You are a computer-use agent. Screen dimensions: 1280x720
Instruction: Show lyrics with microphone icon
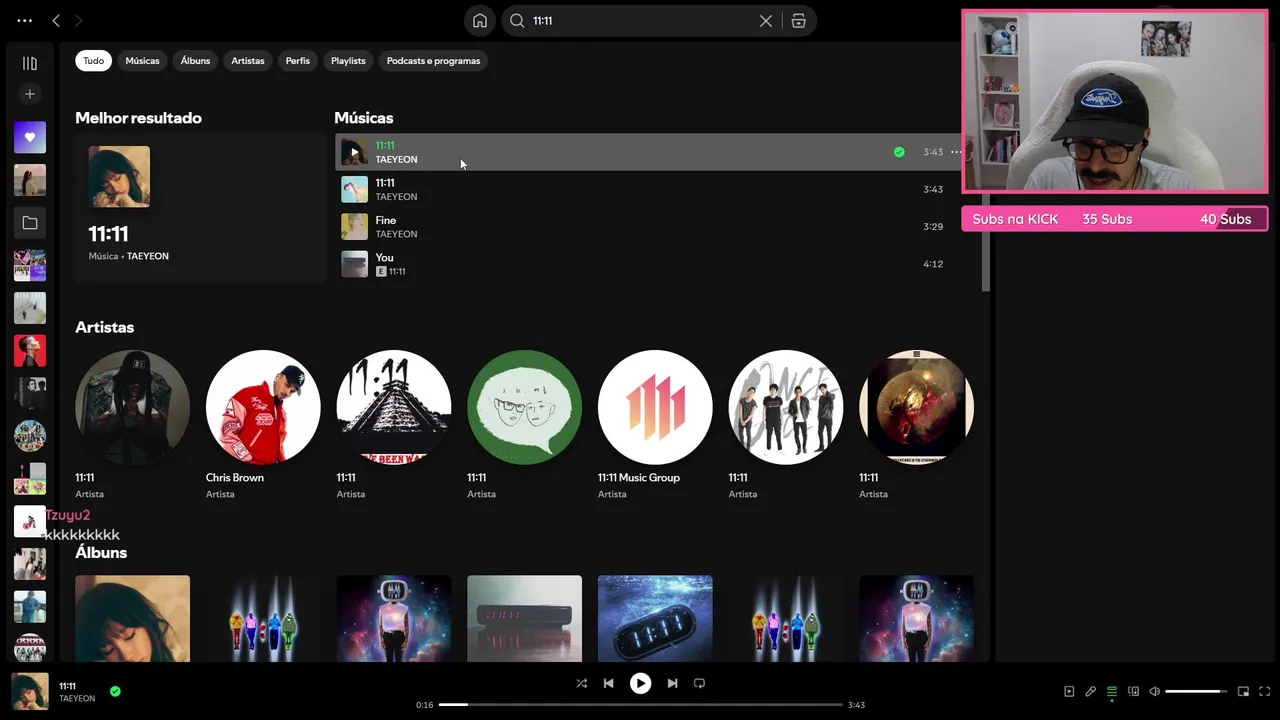pyautogui.click(x=1090, y=691)
